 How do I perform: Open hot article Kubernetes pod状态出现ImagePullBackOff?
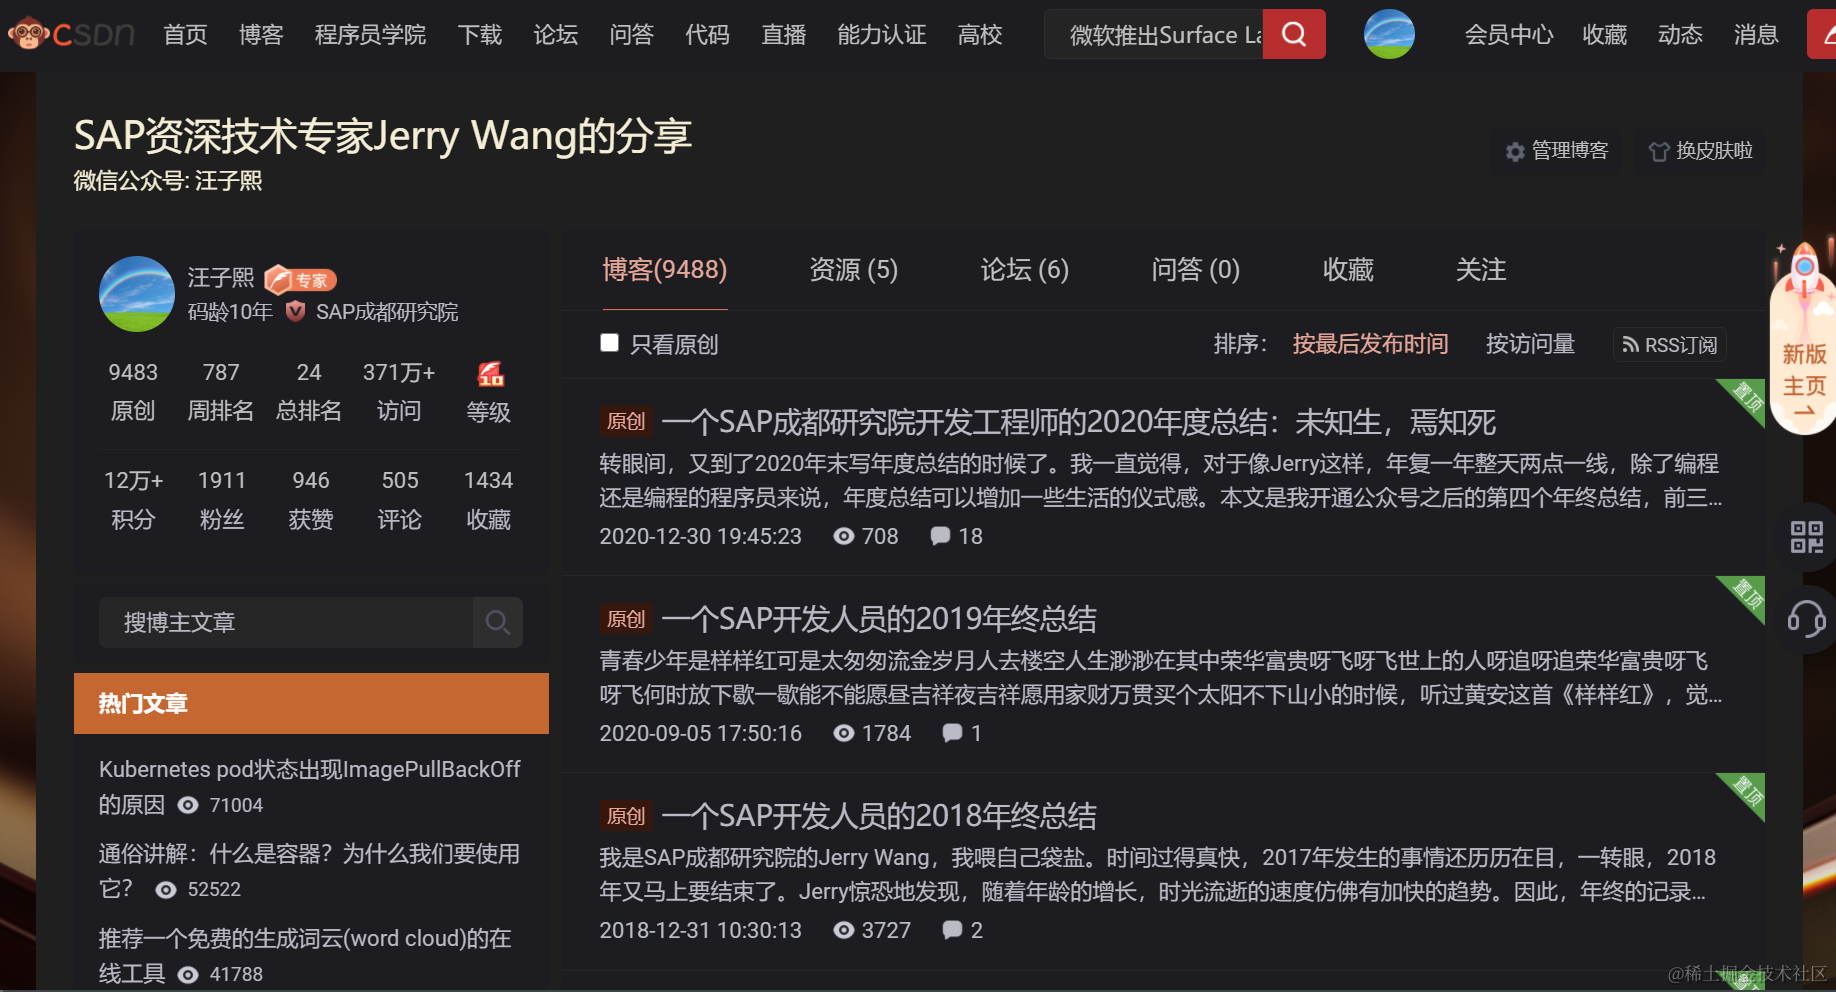point(310,786)
